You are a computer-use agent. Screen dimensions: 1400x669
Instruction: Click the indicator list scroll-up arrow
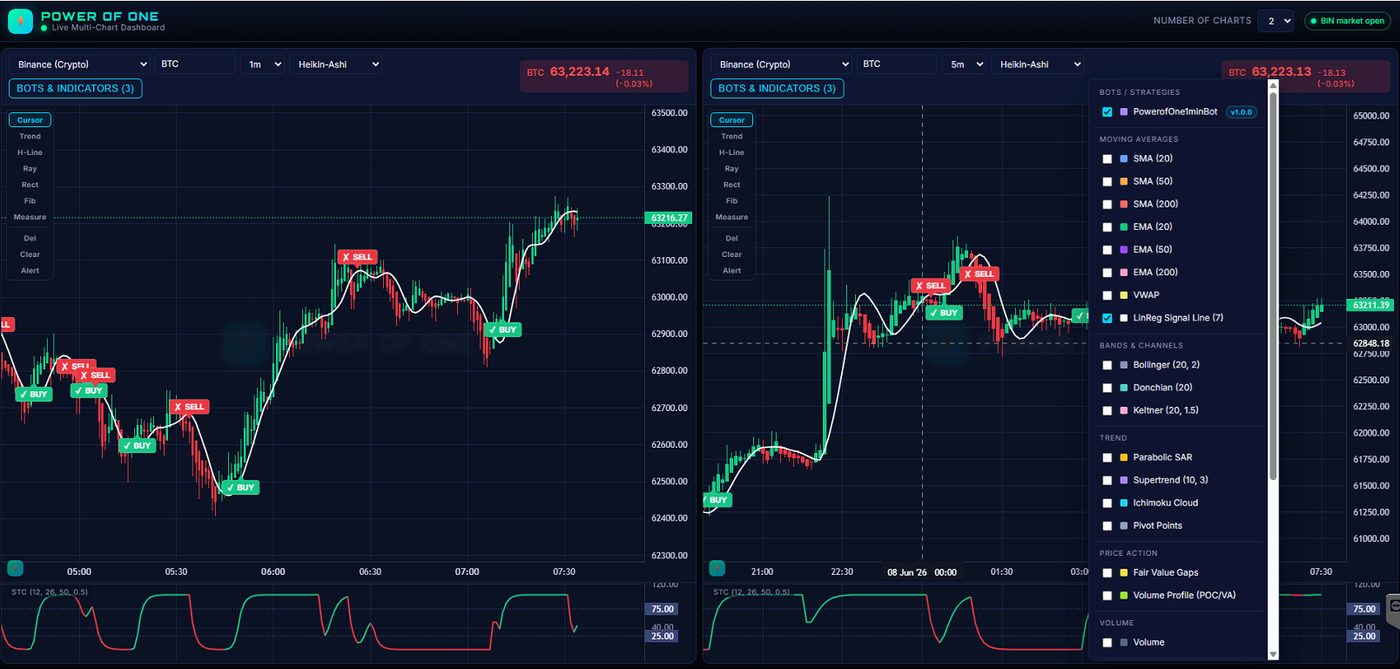pyautogui.click(x=1273, y=86)
